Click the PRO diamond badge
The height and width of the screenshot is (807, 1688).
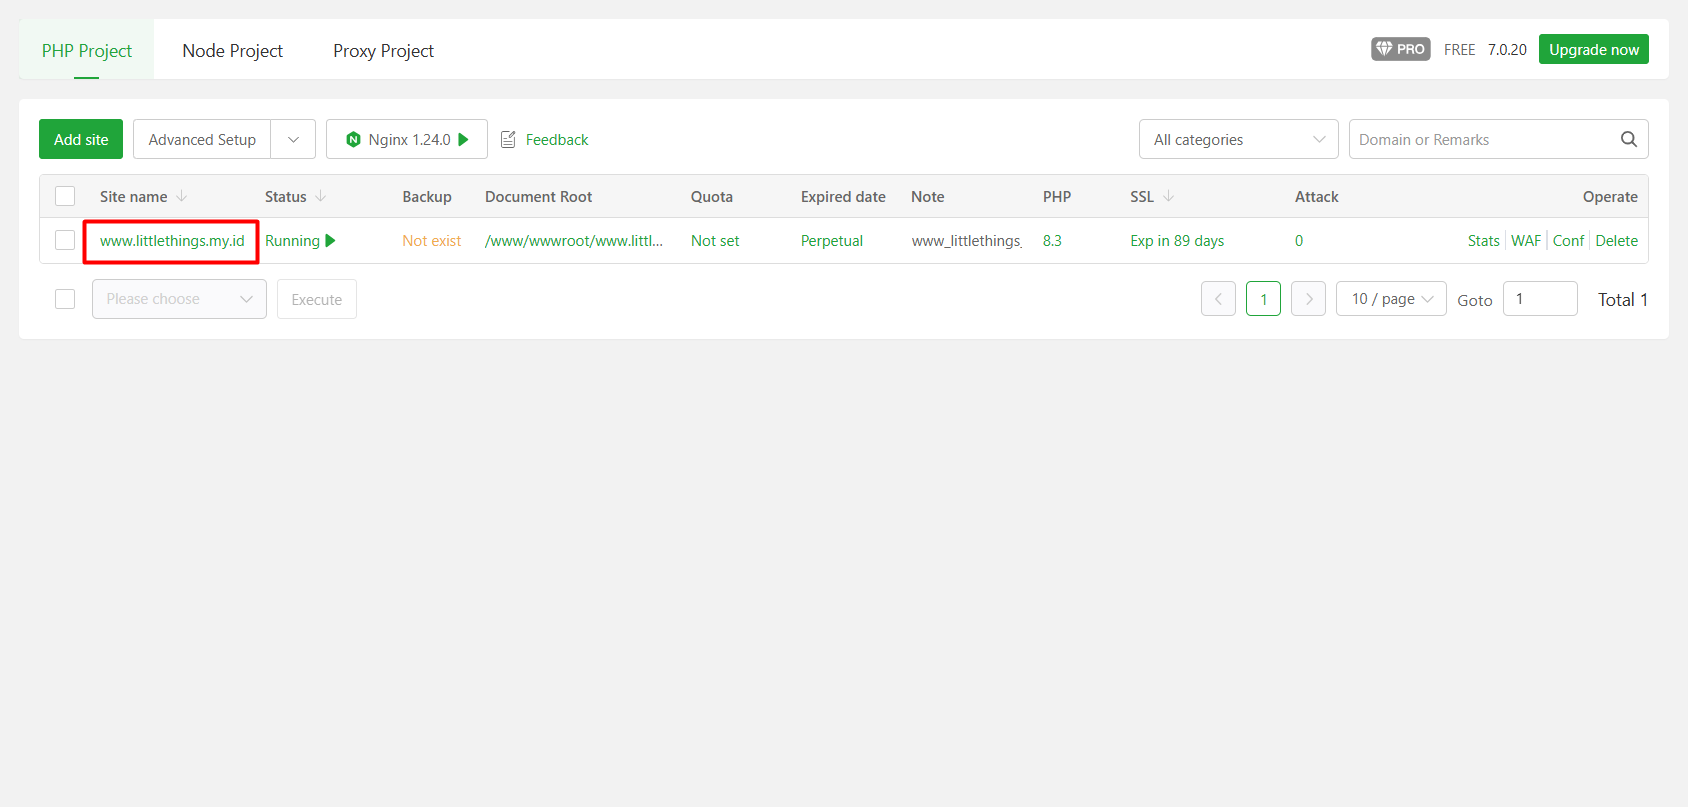coord(1400,49)
